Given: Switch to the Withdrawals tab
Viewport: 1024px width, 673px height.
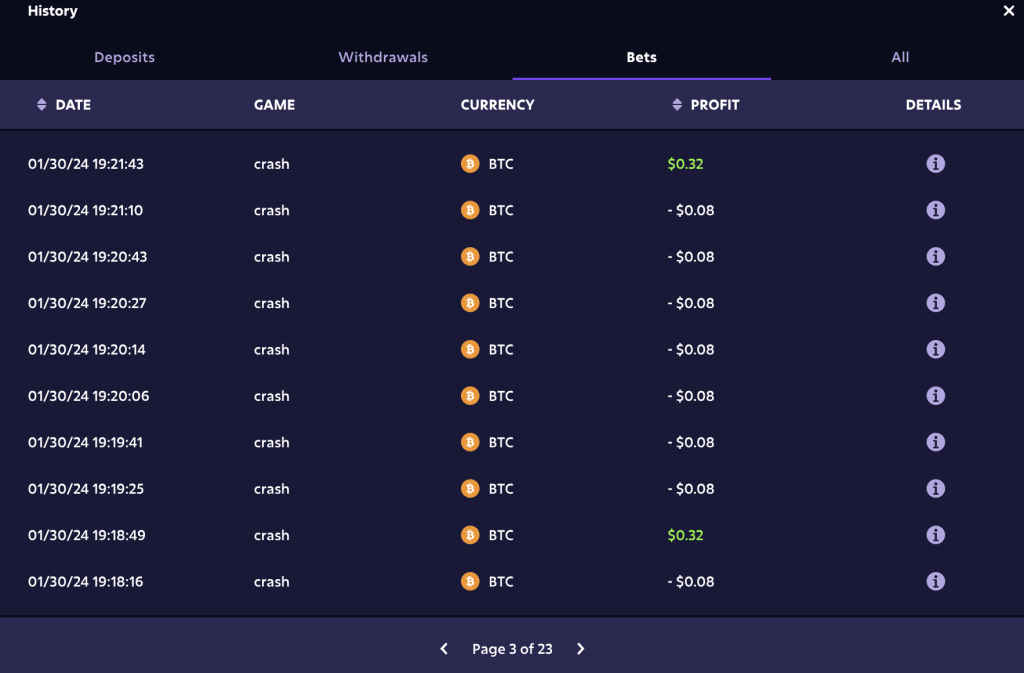Looking at the screenshot, I should (x=383, y=57).
